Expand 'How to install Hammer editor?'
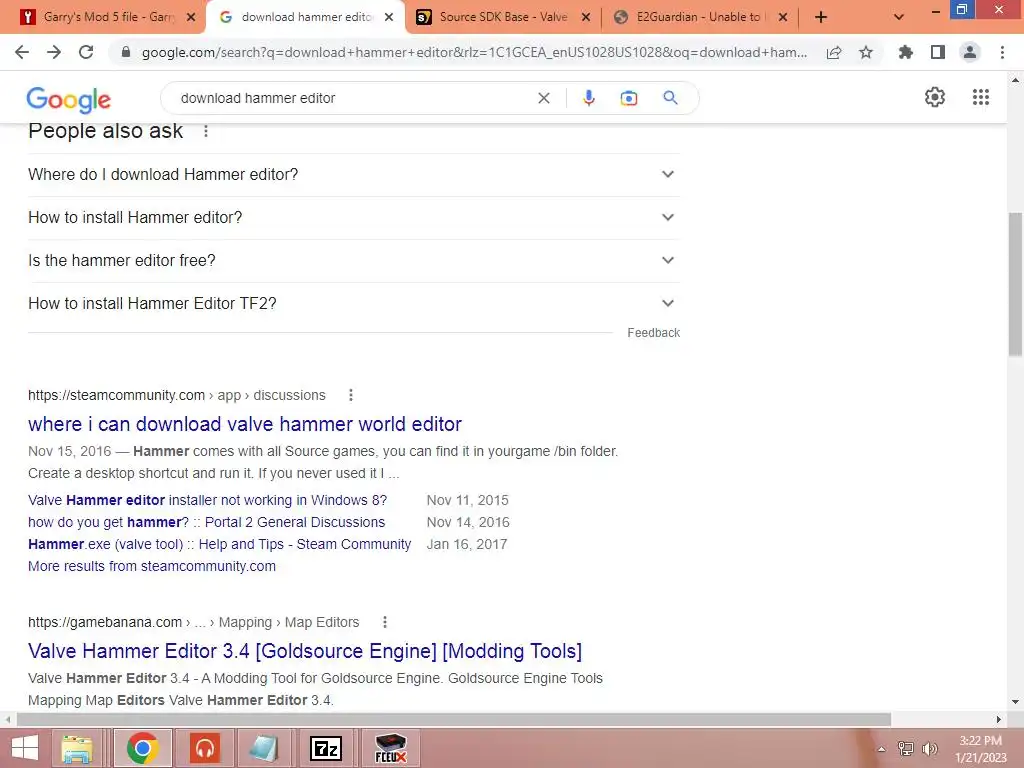This screenshot has width=1024, height=768. [x=354, y=217]
